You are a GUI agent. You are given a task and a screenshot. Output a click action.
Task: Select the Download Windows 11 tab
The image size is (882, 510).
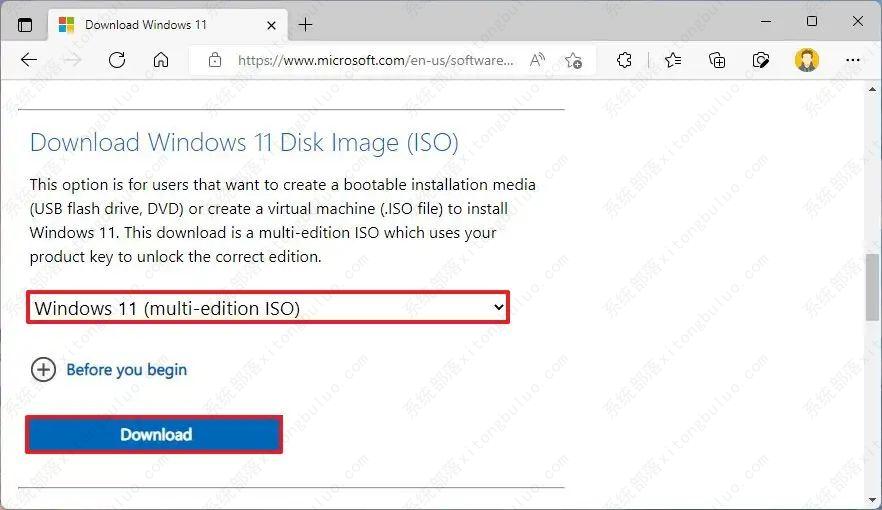150,24
